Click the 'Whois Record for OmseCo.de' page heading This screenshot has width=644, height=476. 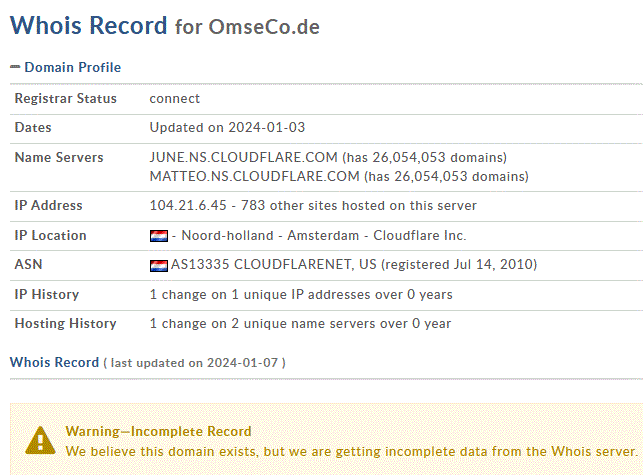[165, 26]
